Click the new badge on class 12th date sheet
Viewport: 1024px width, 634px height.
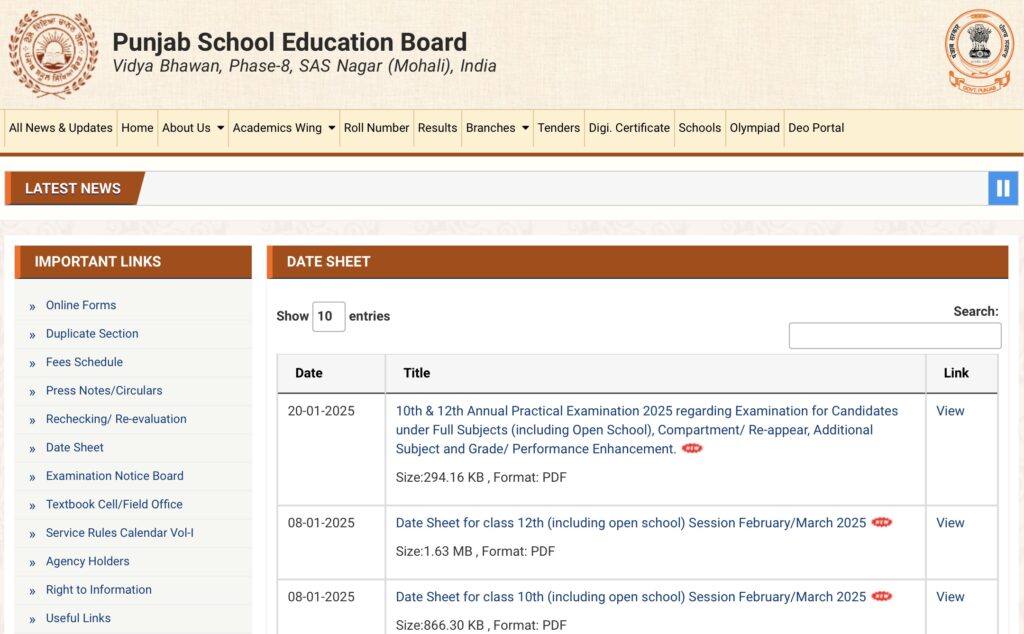[x=882, y=522]
